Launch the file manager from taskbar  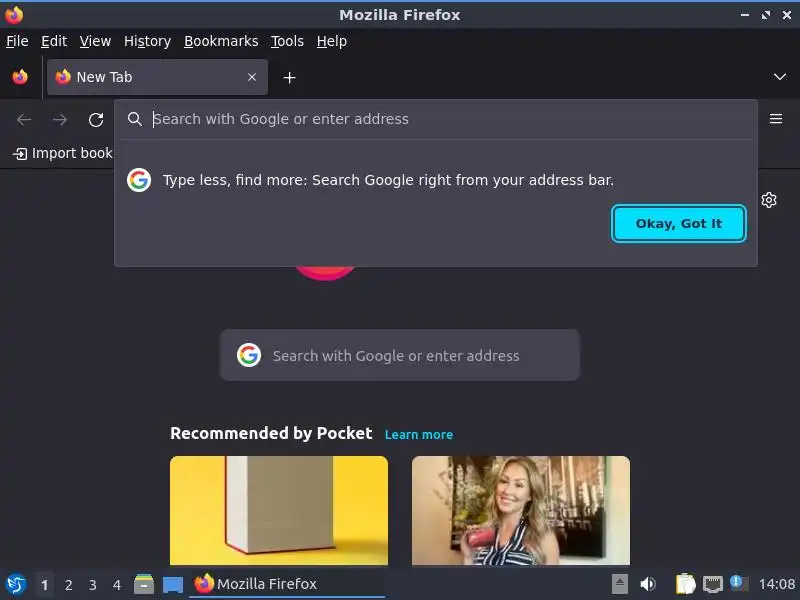click(x=144, y=584)
